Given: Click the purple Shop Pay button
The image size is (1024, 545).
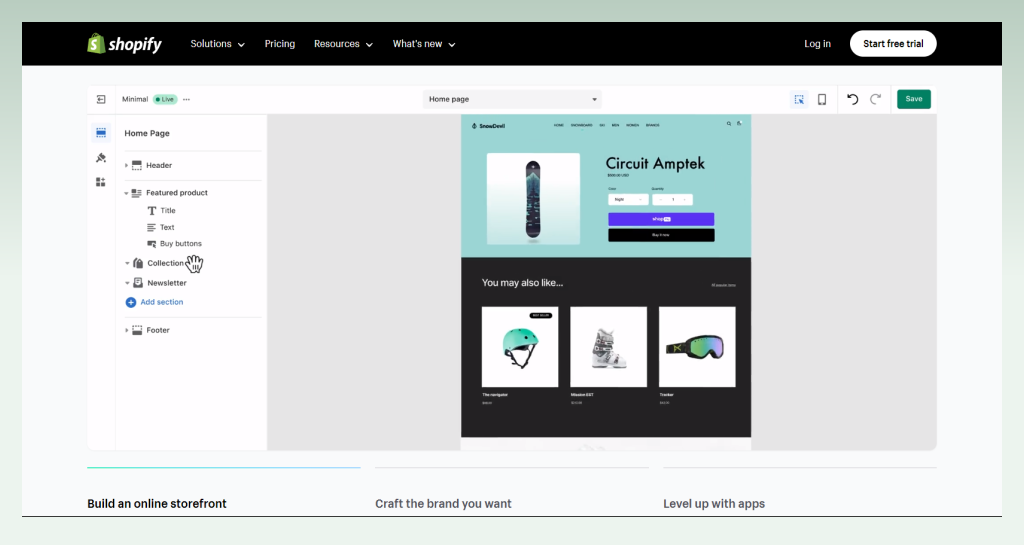Looking at the screenshot, I should [x=661, y=219].
